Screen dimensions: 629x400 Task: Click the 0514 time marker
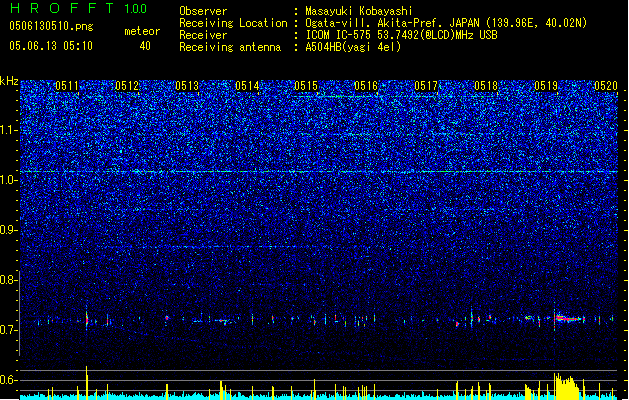247,86
